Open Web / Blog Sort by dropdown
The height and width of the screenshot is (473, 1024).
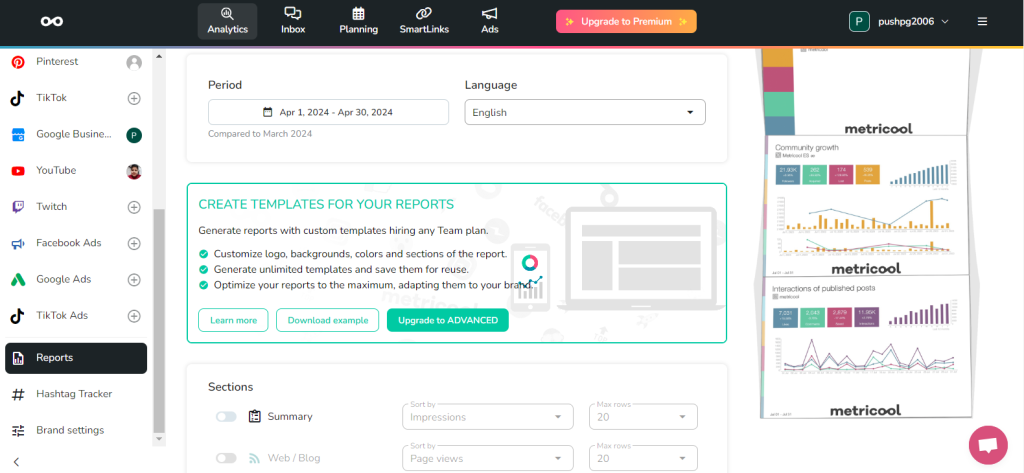(x=488, y=459)
